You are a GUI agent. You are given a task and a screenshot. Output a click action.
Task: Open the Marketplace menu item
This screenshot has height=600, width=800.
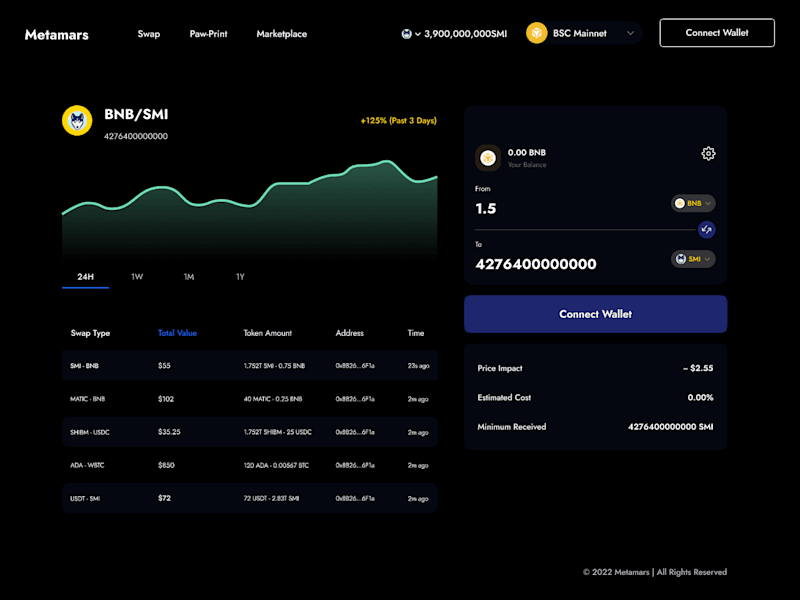coord(282,34)
